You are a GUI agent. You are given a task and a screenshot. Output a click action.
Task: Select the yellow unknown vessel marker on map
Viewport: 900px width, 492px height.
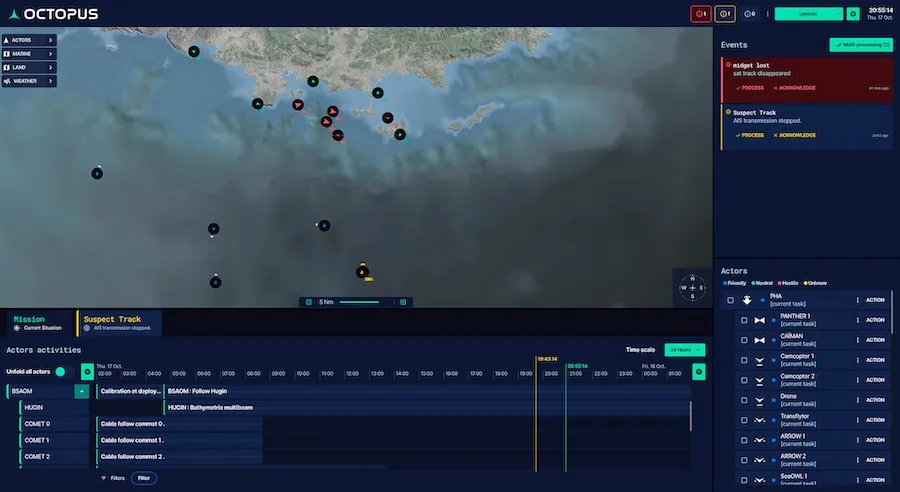point(363,271)
